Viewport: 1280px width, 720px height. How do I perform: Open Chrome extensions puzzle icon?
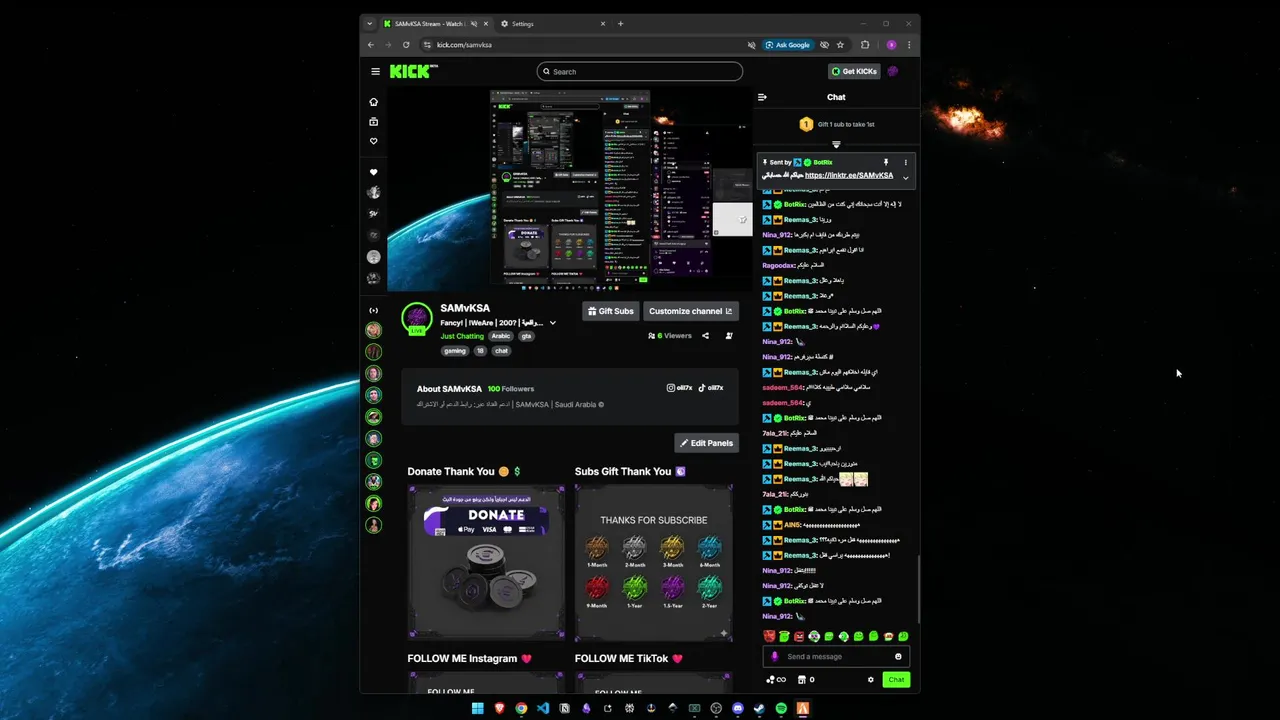pos(865,45)
